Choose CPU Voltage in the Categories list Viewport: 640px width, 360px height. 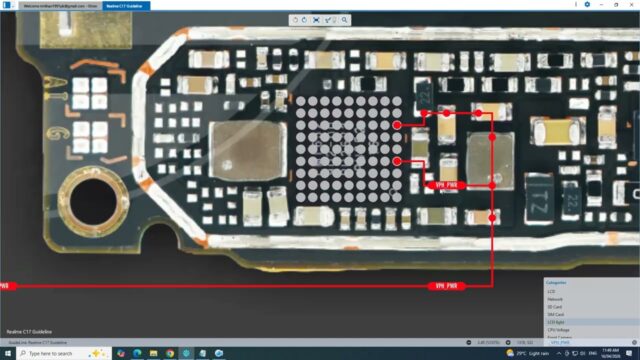[592, 330]
